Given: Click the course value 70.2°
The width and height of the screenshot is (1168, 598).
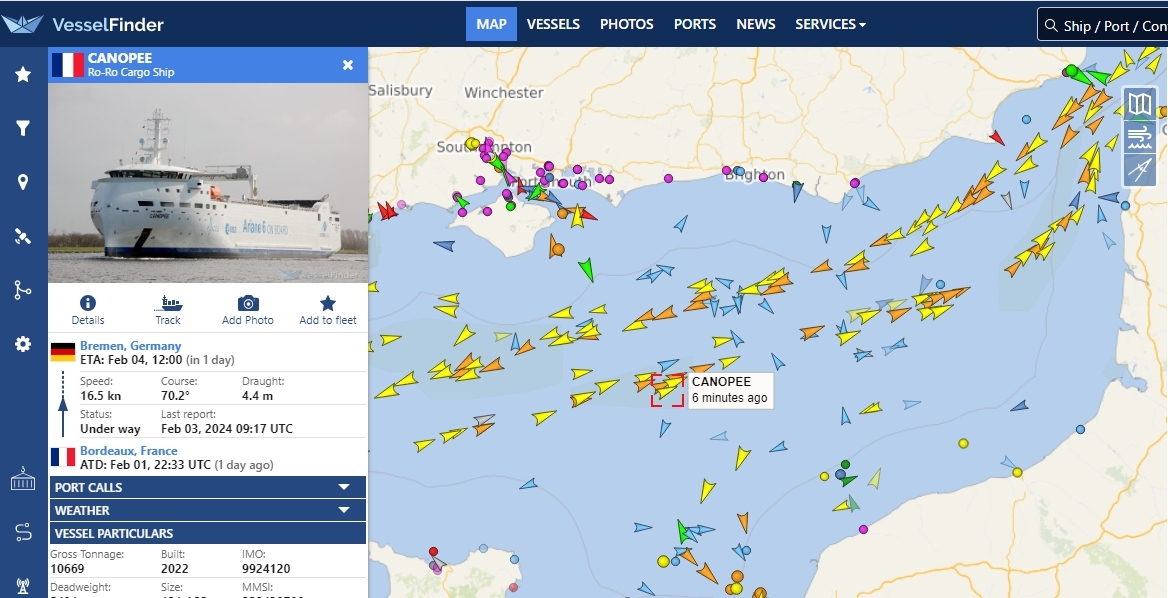Looking at the screenshot, I should pos(175,396).
